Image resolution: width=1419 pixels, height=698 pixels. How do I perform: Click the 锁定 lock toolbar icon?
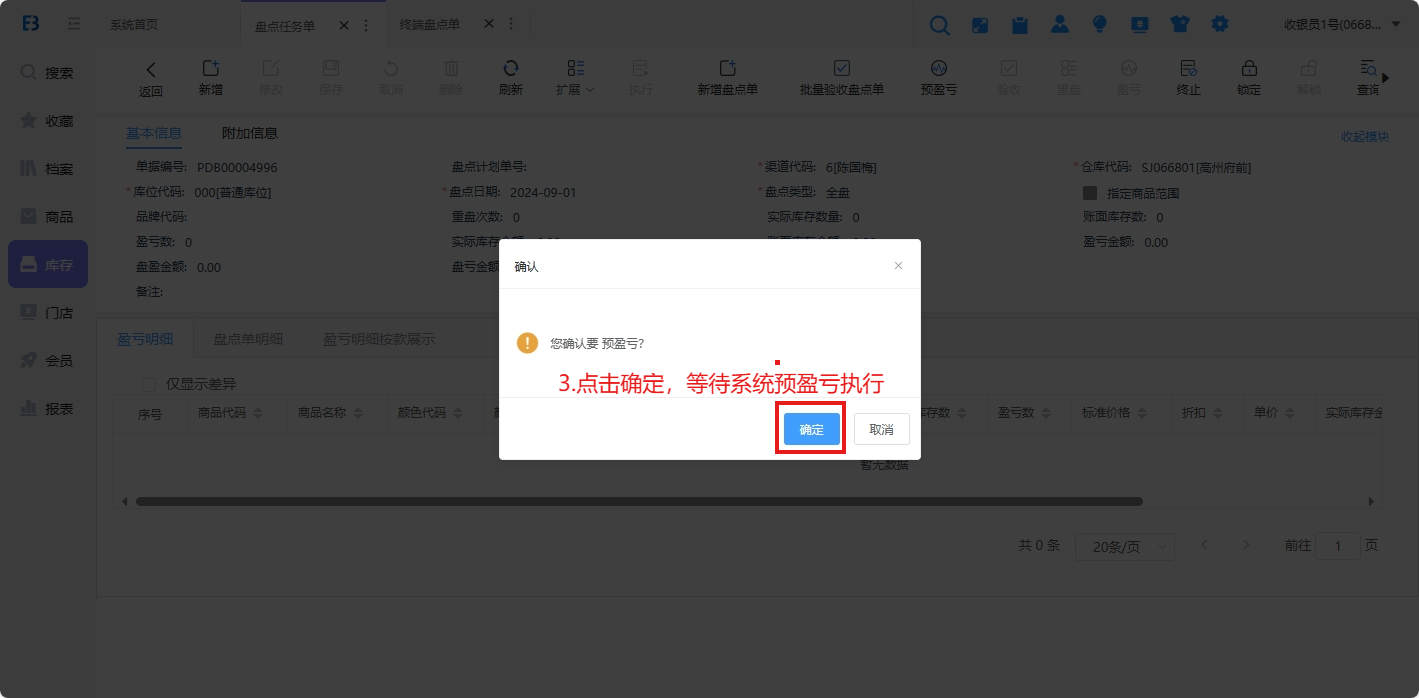[1248, 68]
